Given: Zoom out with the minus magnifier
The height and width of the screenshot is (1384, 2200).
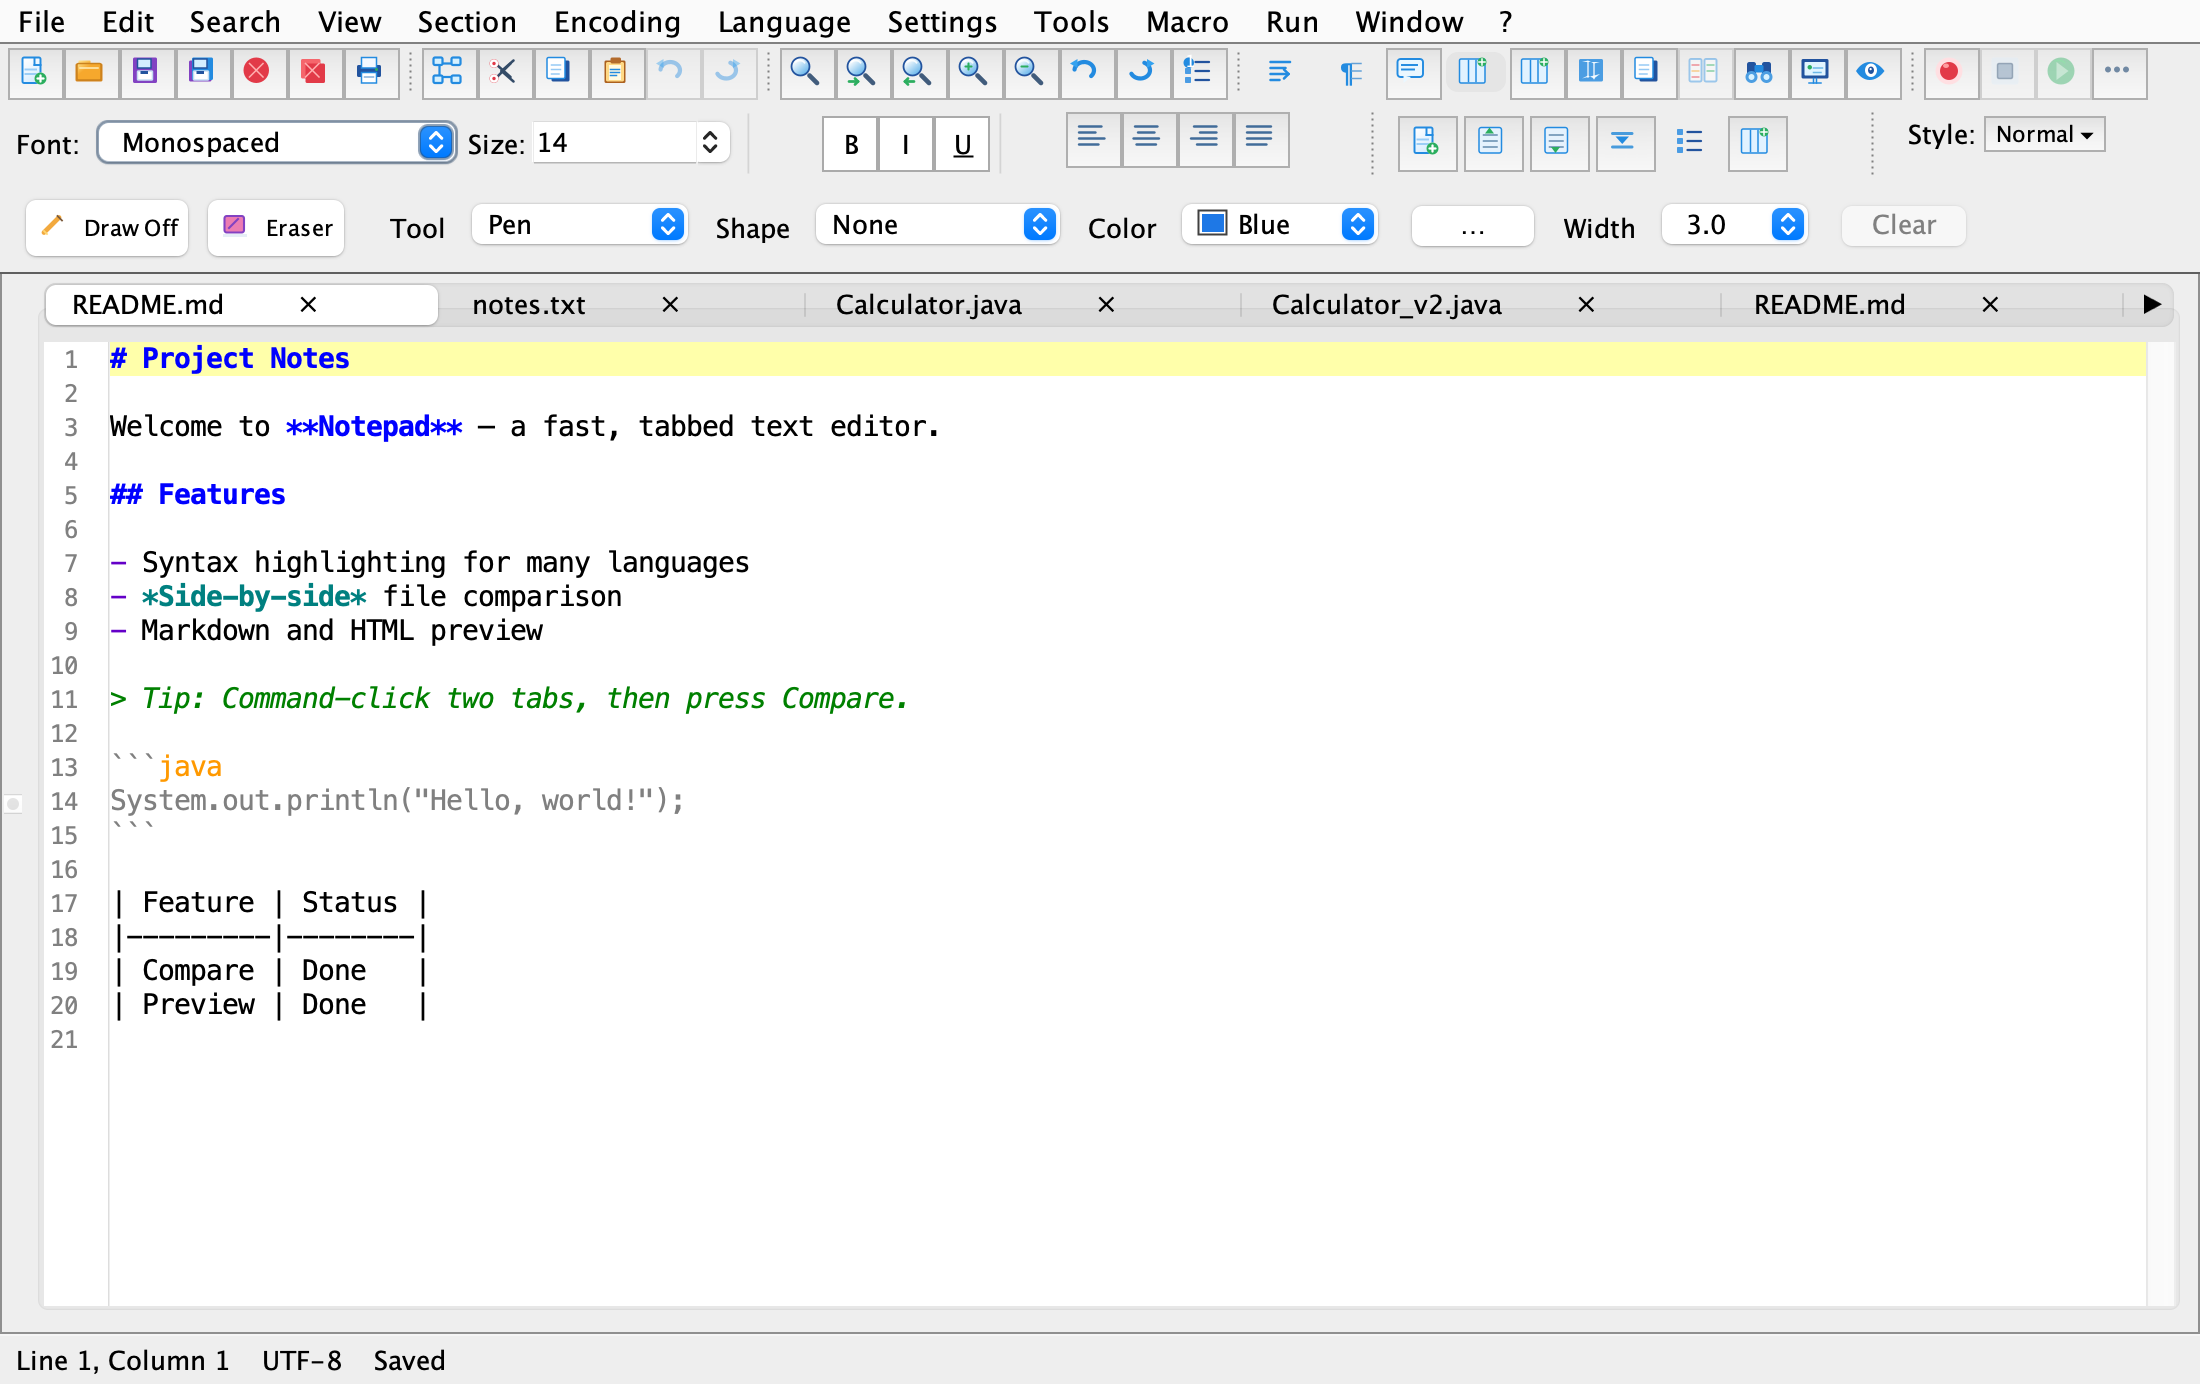Looking at the screenshot, I should pyautogui.click(x=1030, y=72).
